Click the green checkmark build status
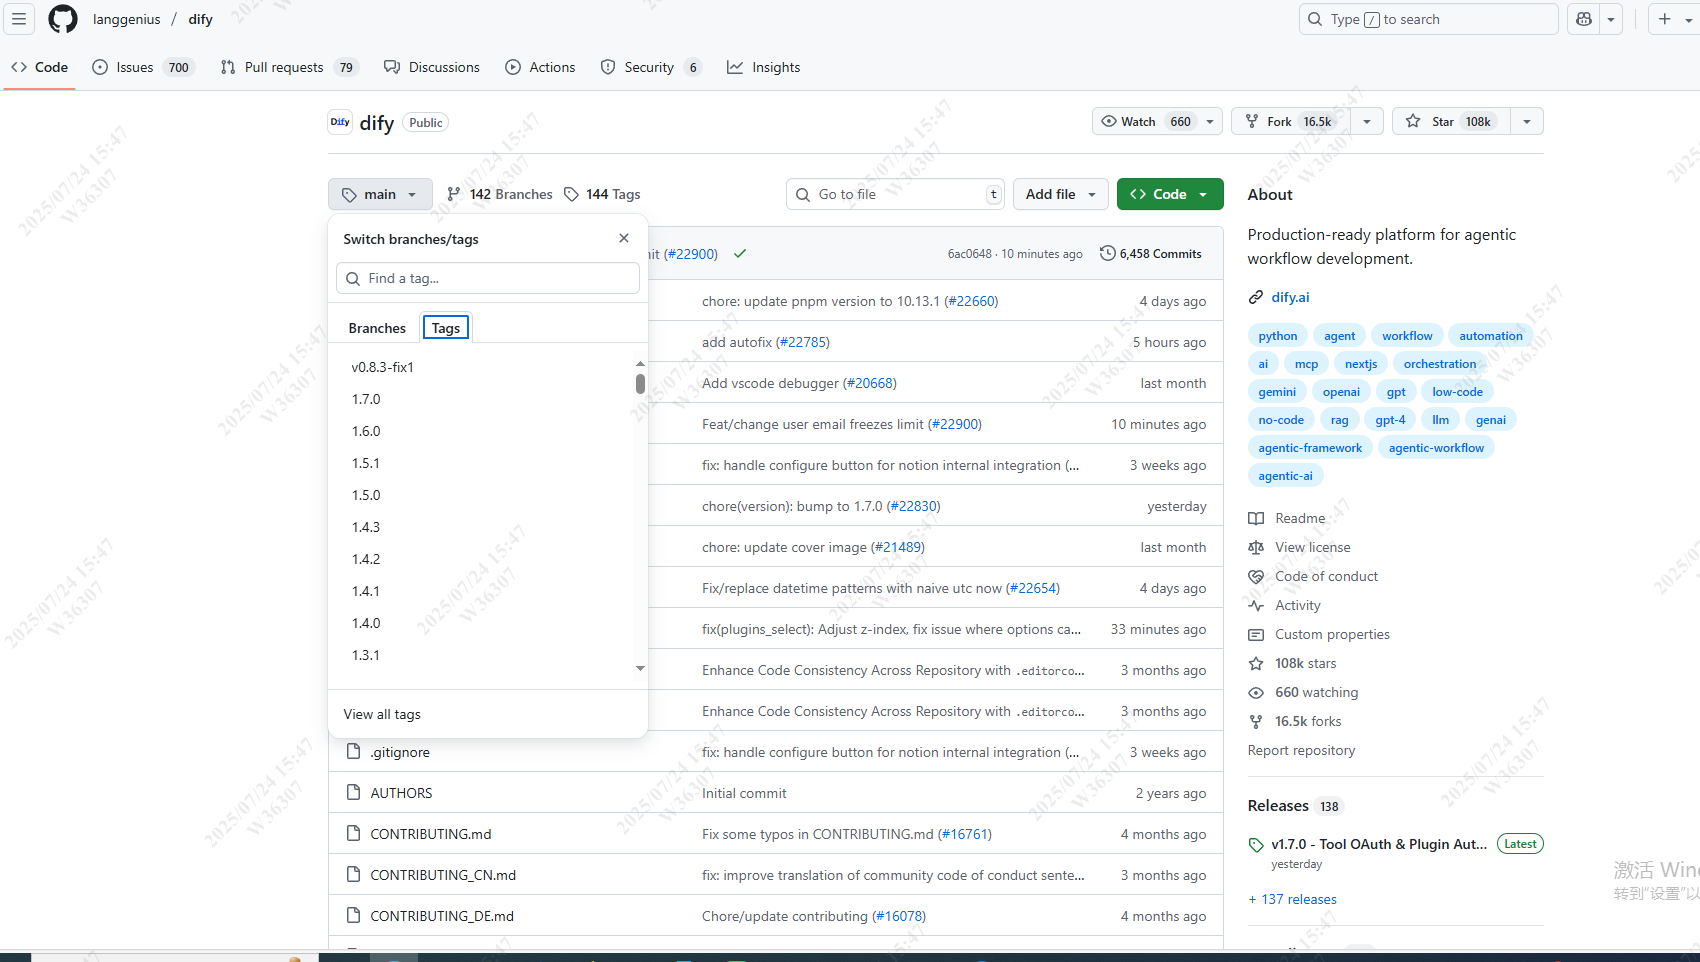Viewport: 1700px width, 962px height. [x=740, y=254]
